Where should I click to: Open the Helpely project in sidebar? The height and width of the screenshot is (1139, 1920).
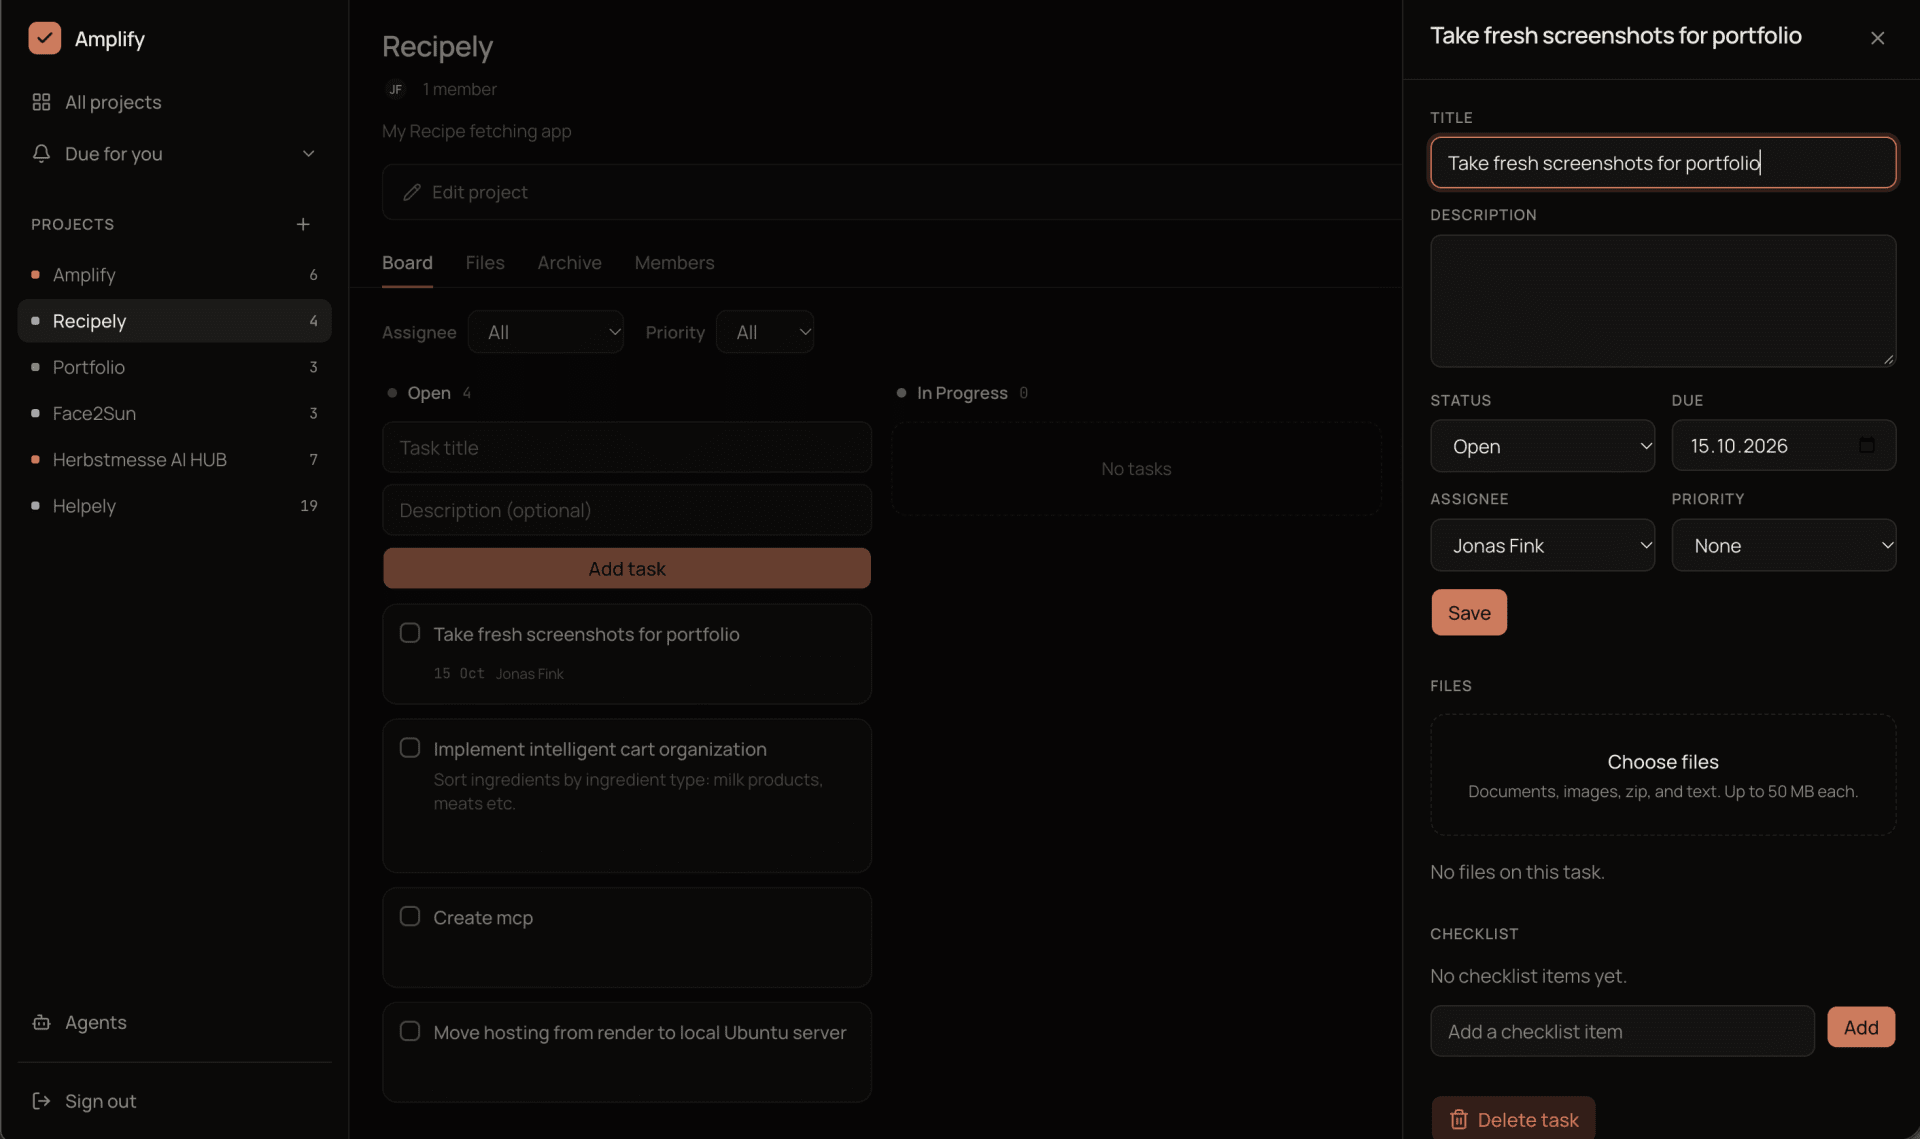(x=175, y=506)
